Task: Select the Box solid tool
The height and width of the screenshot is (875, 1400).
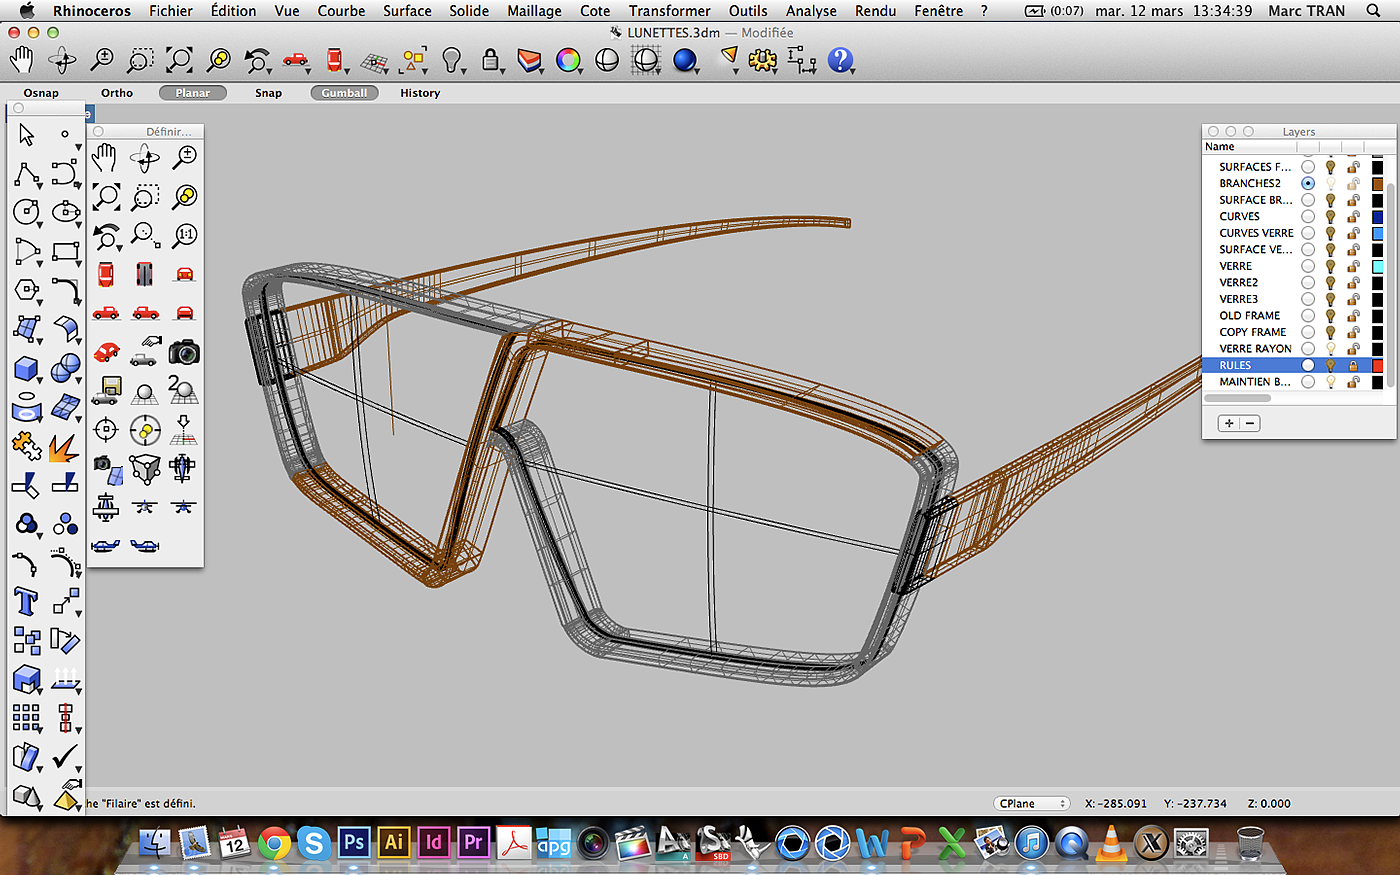Action: click(x=26, y=368)
